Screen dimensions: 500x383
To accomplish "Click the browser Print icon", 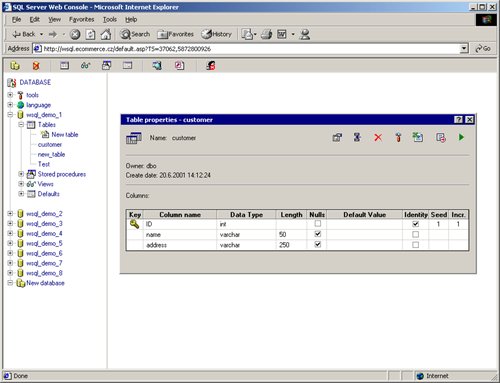I will [266, 34].
